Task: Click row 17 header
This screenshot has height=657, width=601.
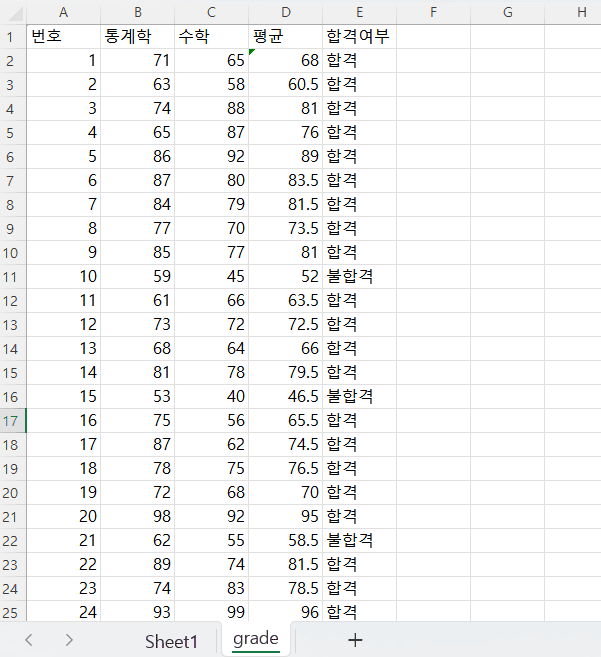Action: (12, 420)
